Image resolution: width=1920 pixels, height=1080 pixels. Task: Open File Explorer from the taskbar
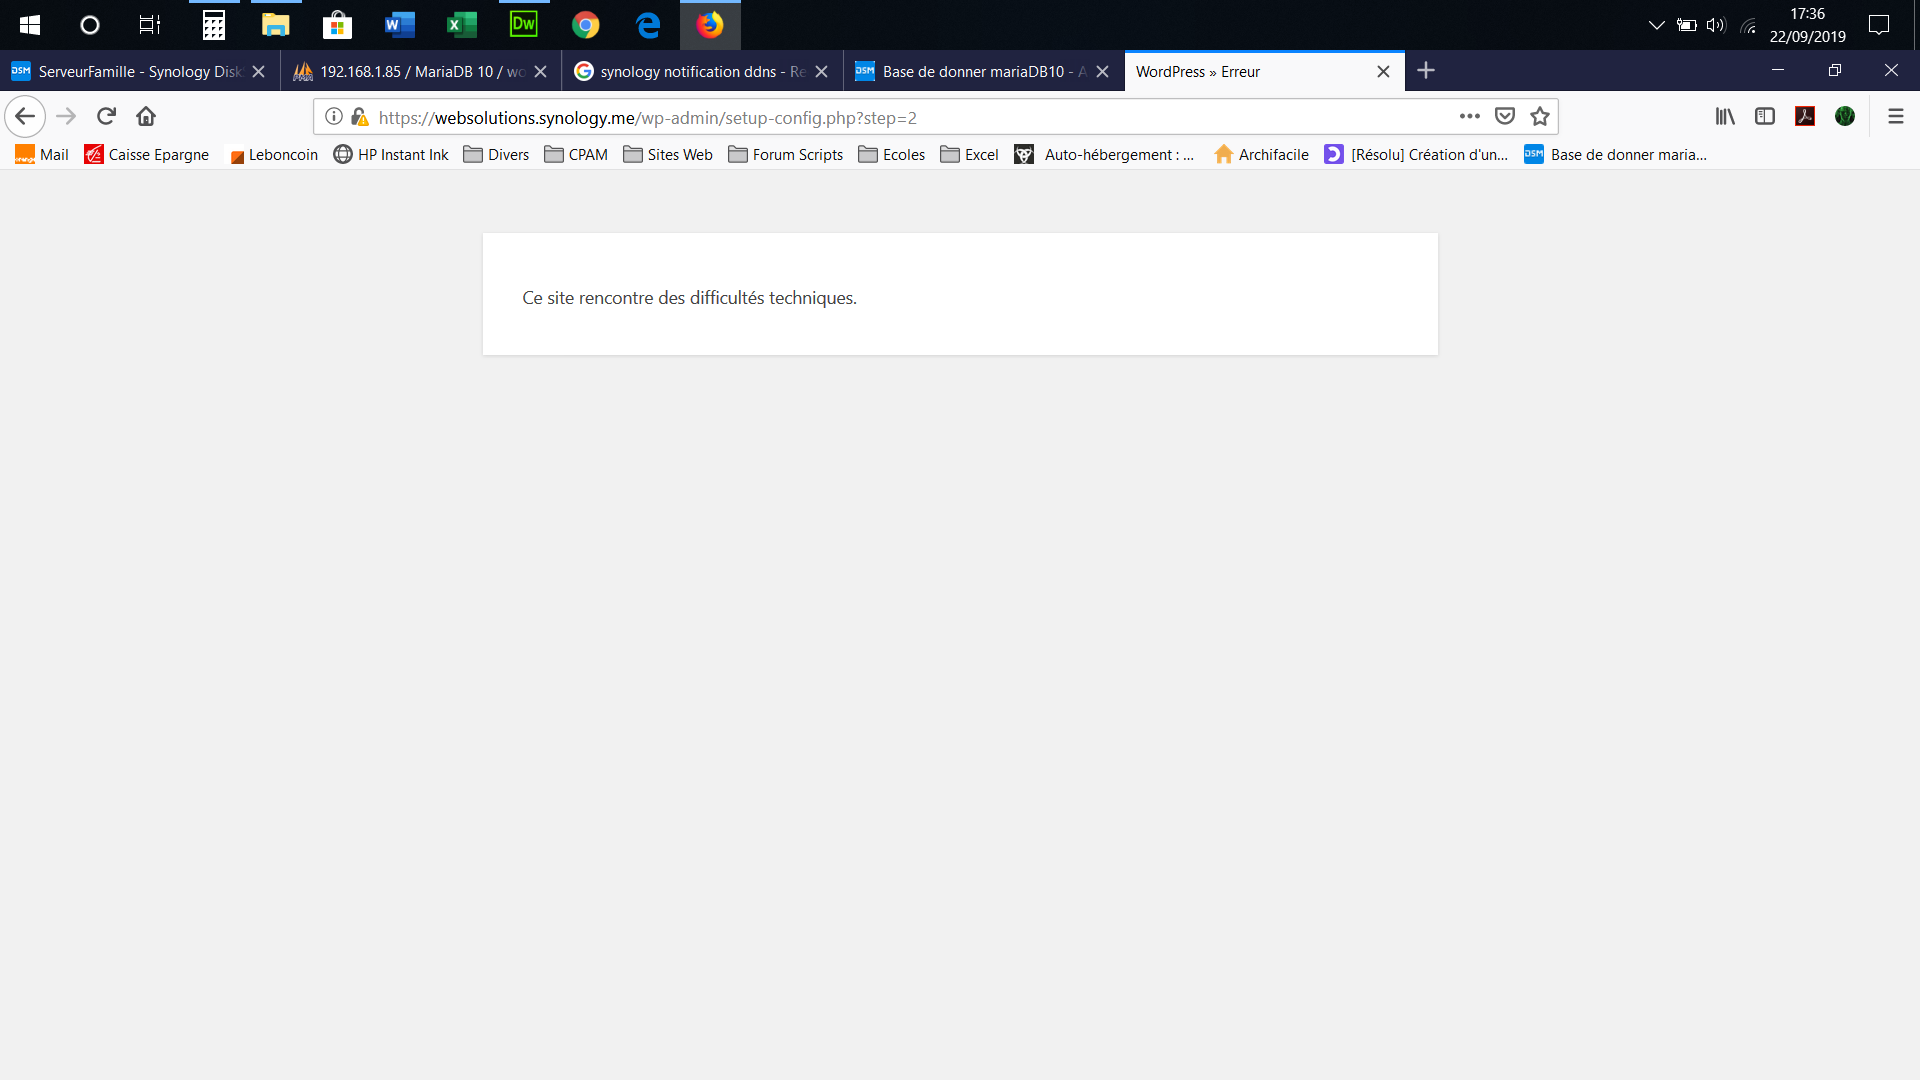coord(275,25)
